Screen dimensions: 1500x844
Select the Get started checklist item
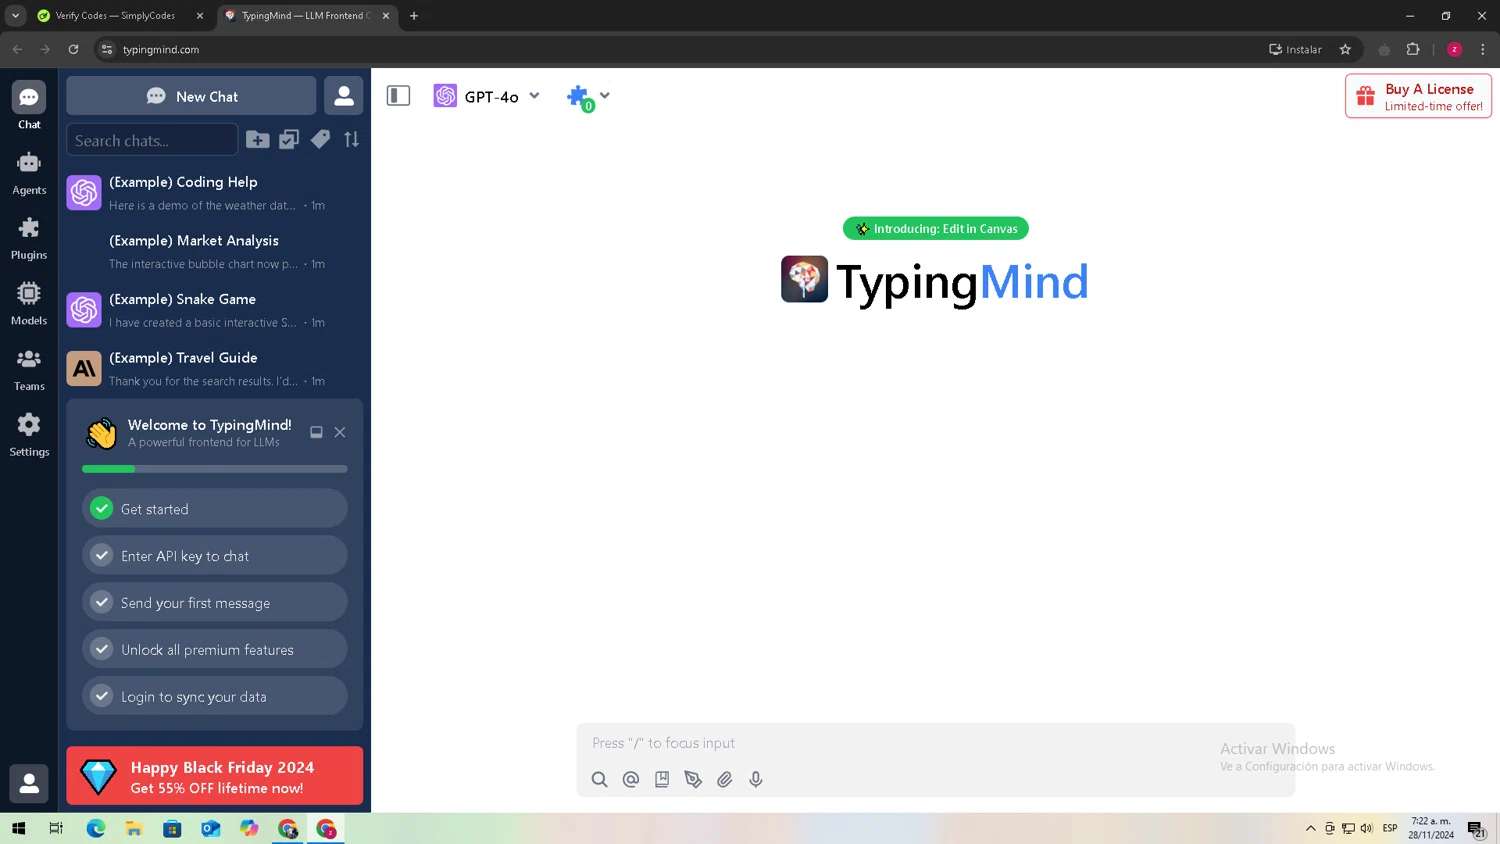[x=215, y=509]
